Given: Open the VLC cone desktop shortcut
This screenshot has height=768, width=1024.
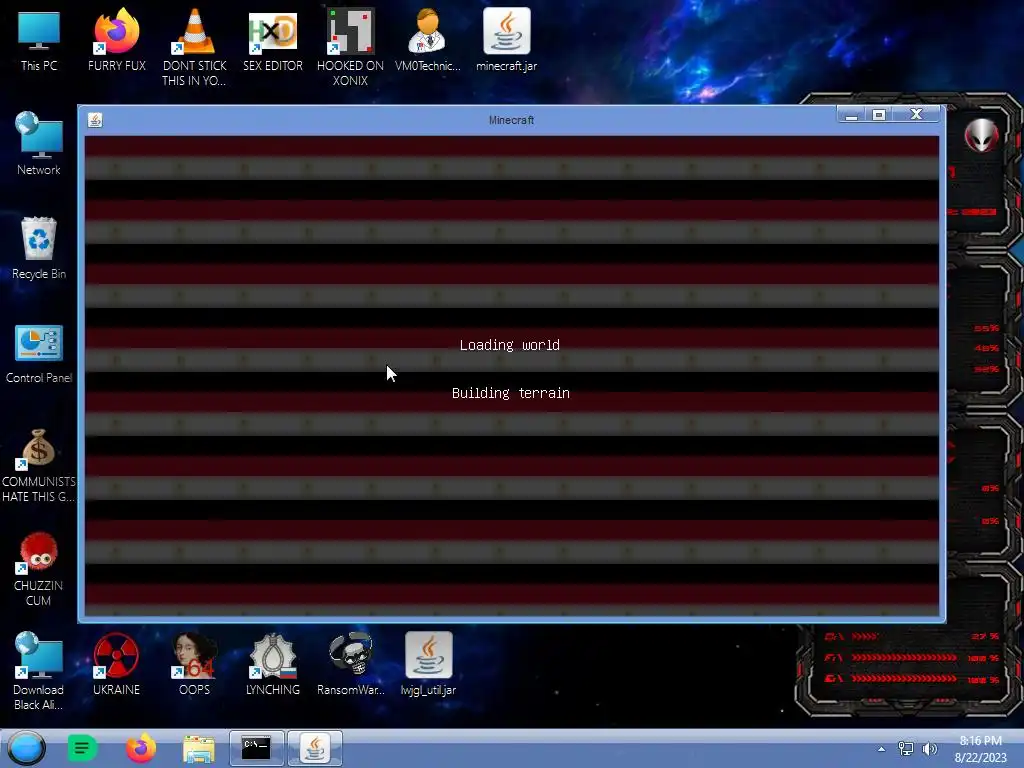Looking at the screenshot, I should [x=195, y=46].
